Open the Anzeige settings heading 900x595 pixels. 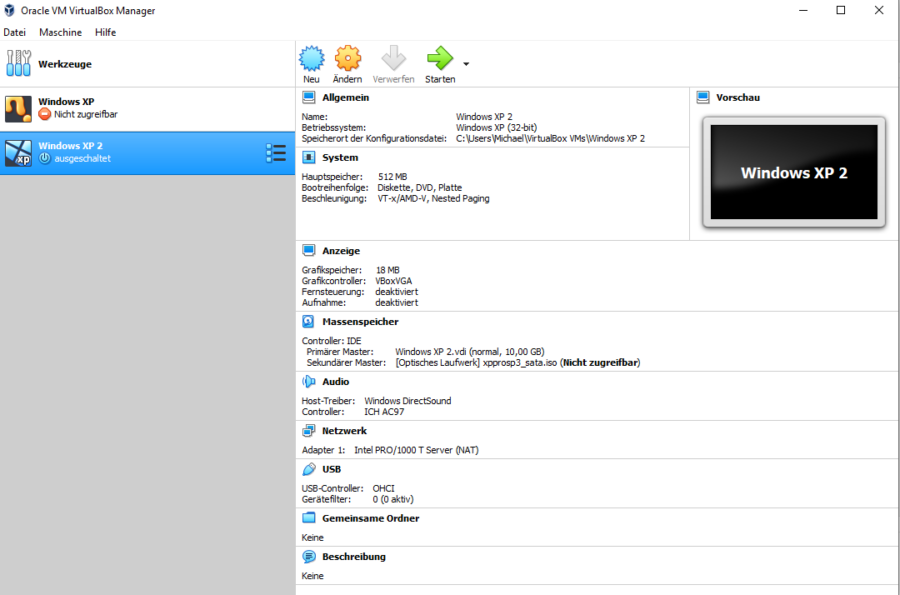[x=341, y=251]
